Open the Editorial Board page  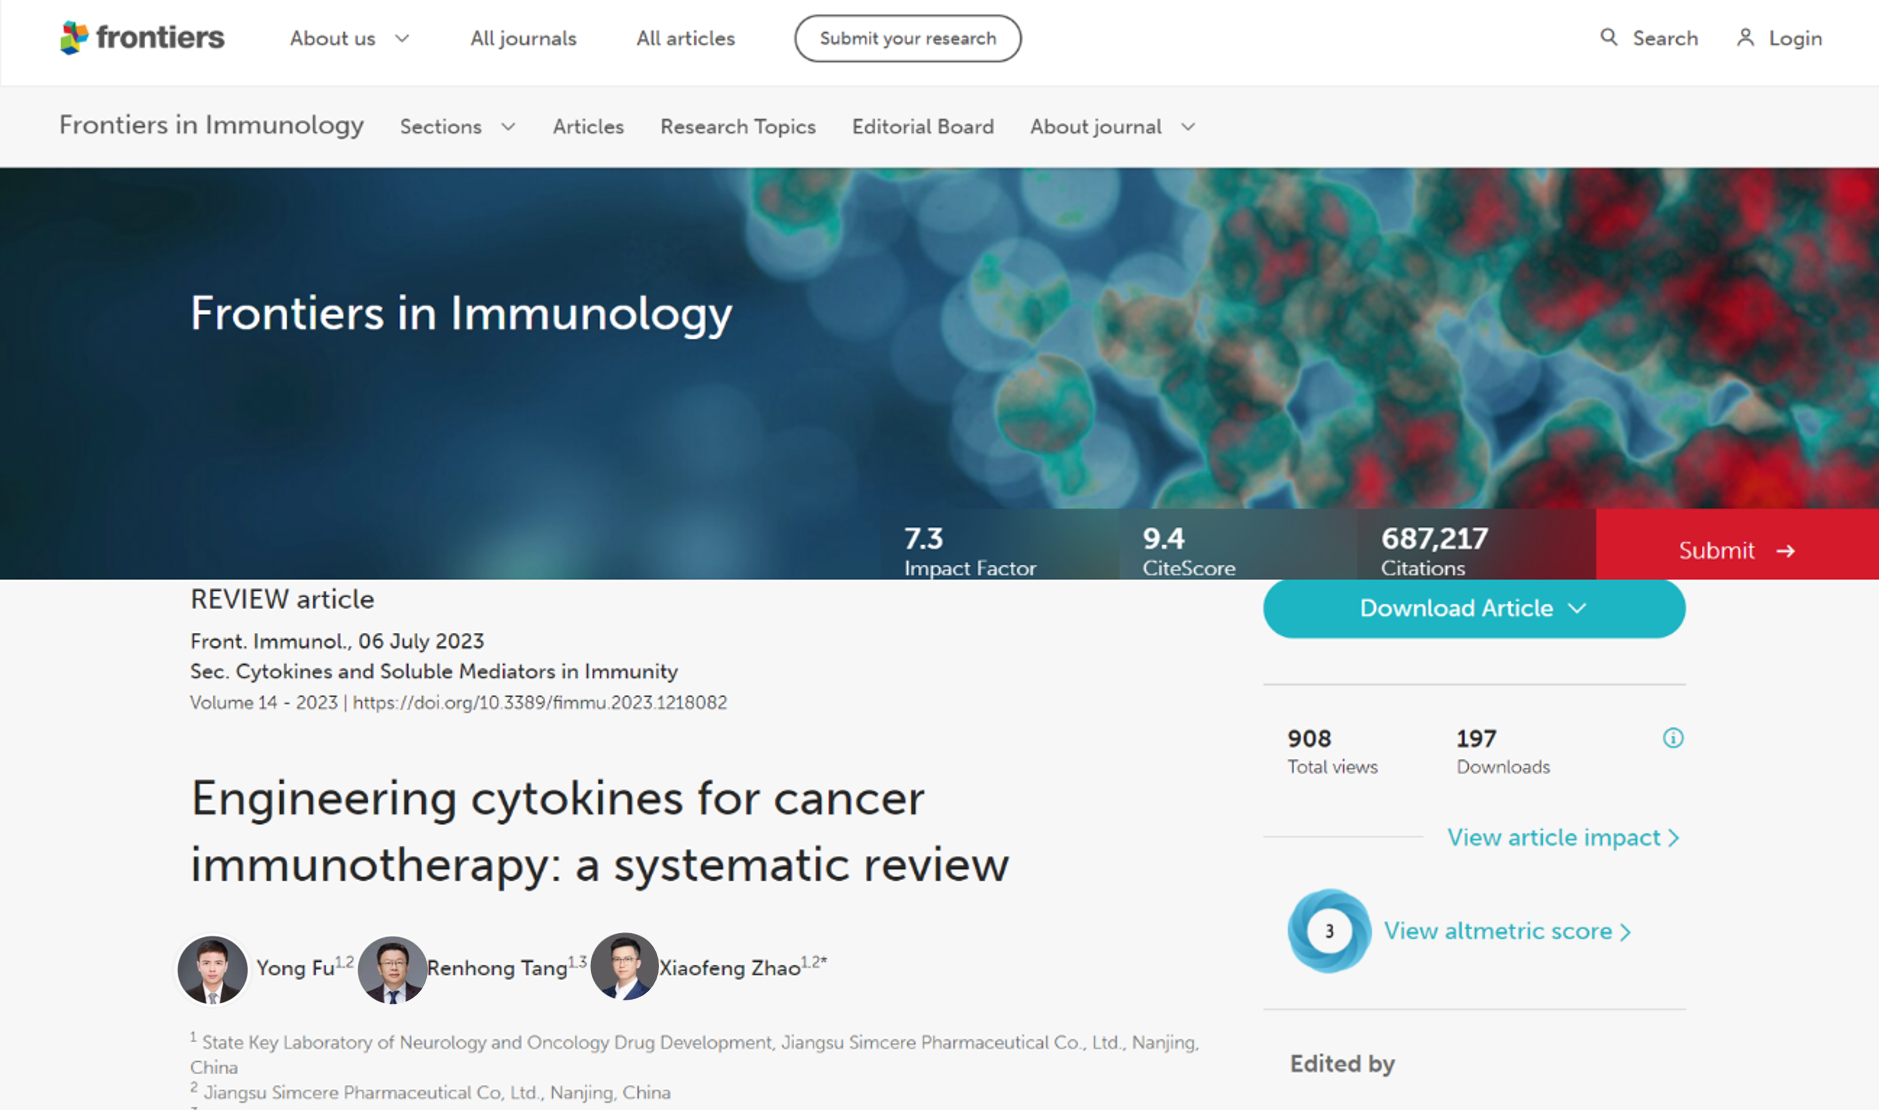(x=922, y=127)
